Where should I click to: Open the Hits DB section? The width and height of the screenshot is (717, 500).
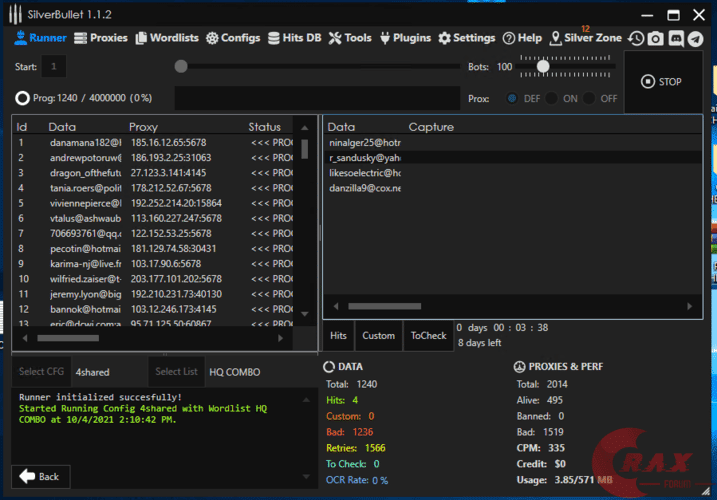point(296,38)
